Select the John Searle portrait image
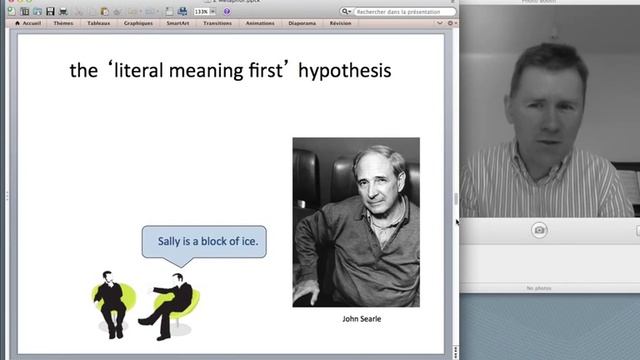Viewport: 640px width, 360px height. coord(356,222)
